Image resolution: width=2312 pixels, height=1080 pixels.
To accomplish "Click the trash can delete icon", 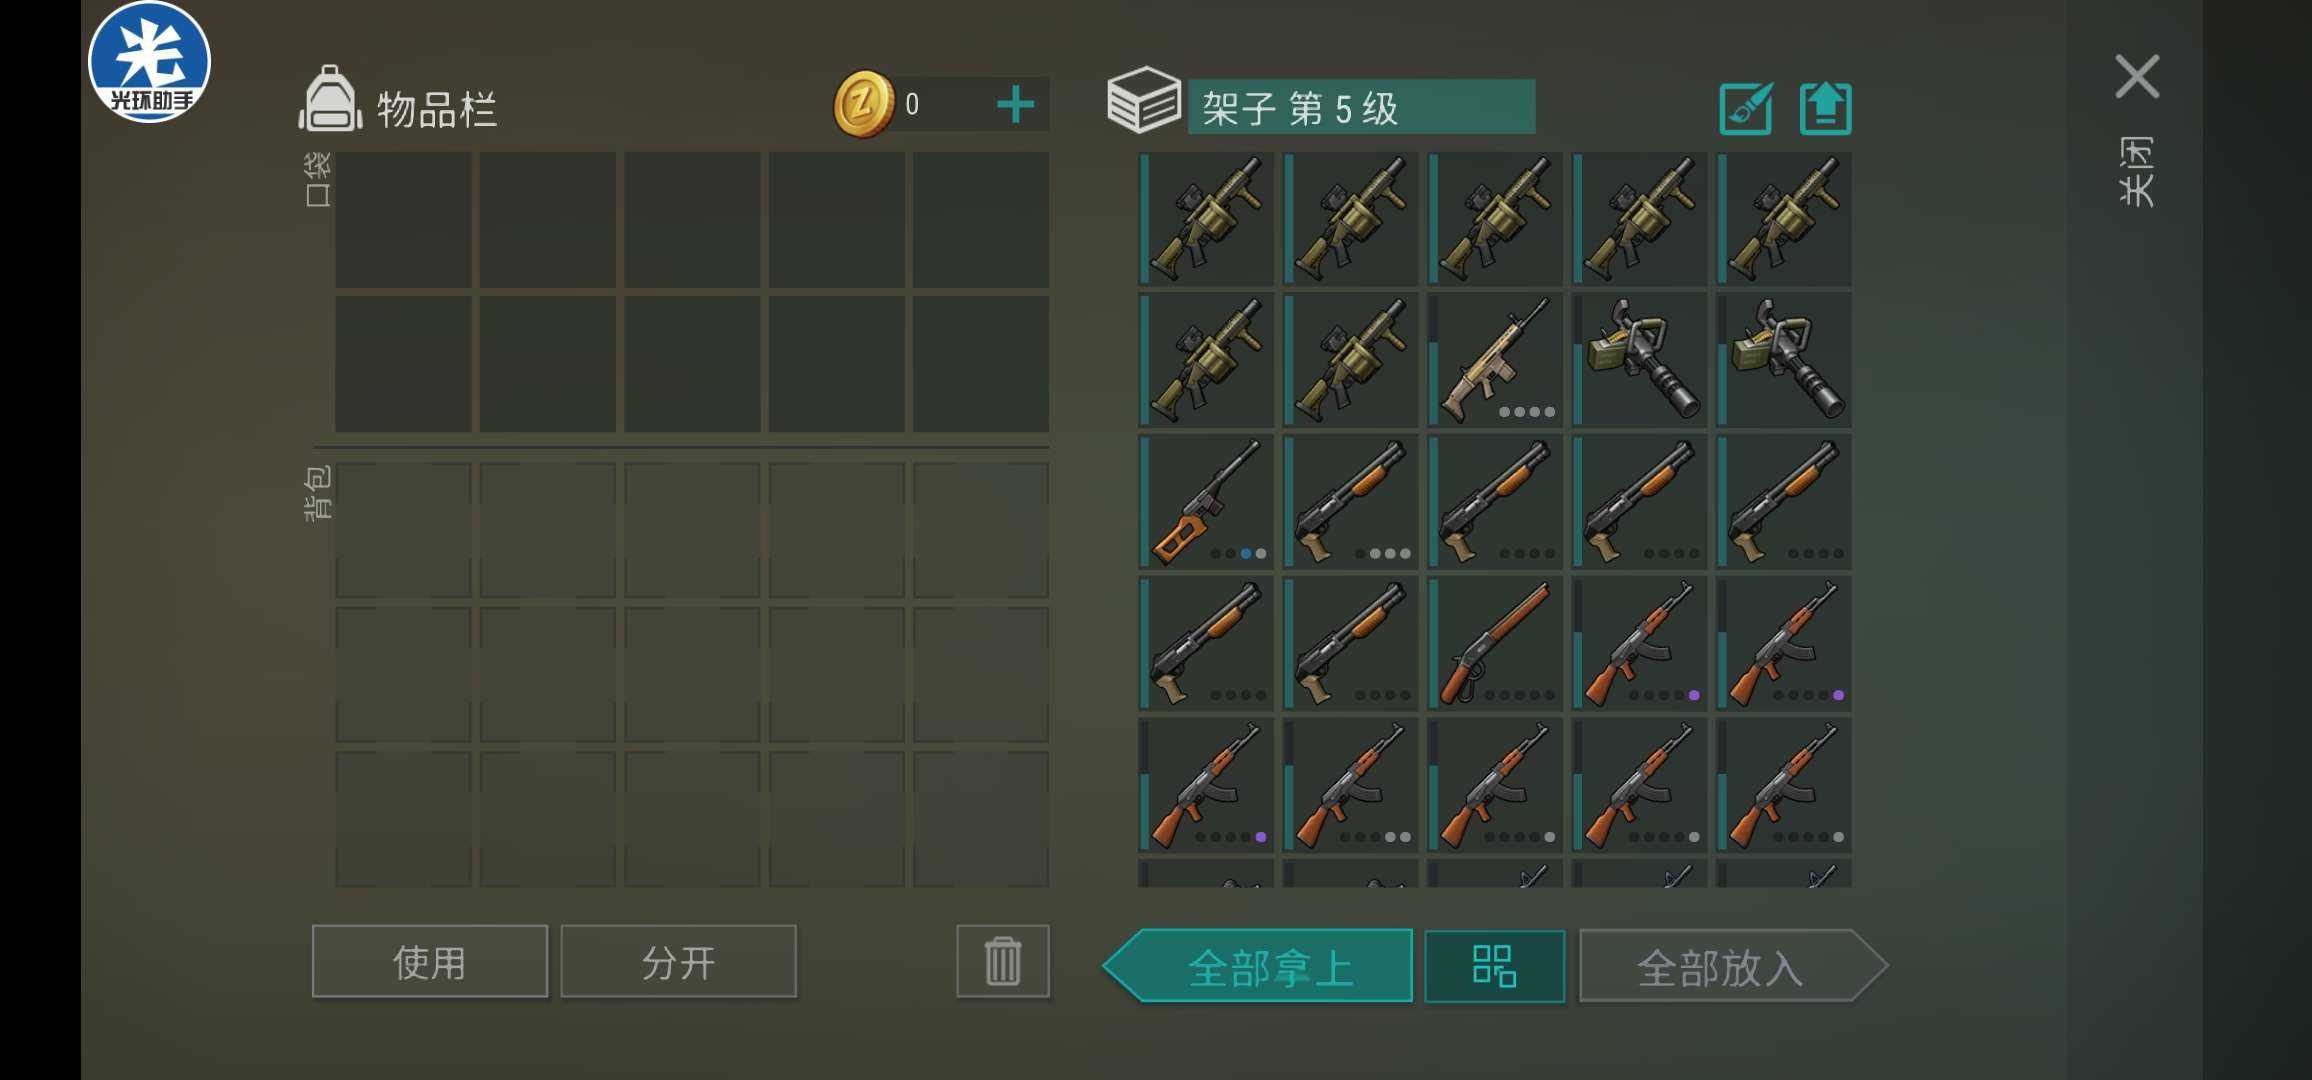I will tap(1003, 961).
